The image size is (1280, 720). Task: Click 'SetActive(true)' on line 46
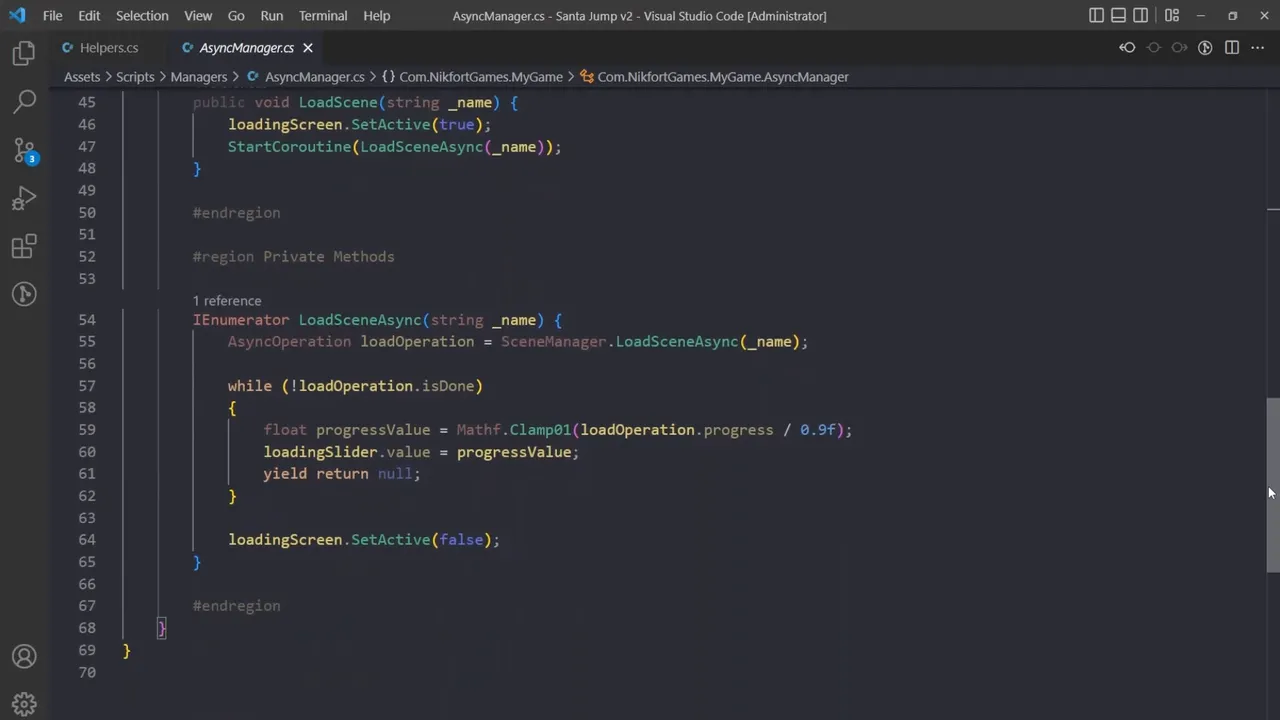click(x=417, y=124)
